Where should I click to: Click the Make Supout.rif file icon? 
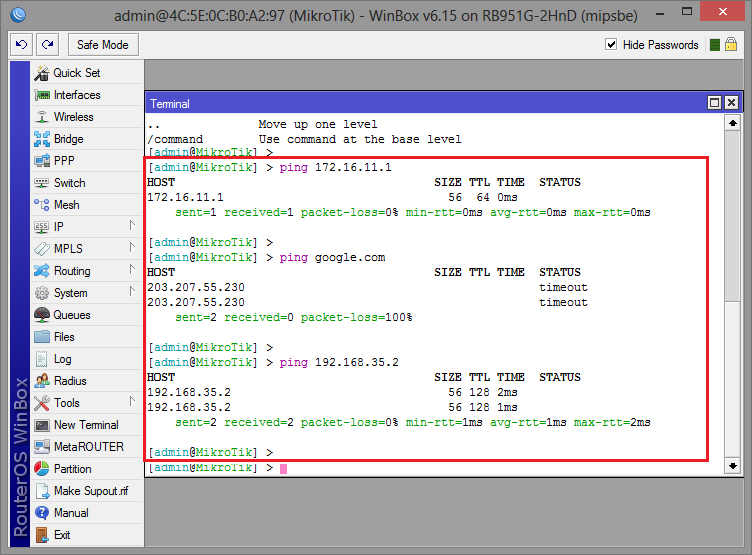(43, 491)
